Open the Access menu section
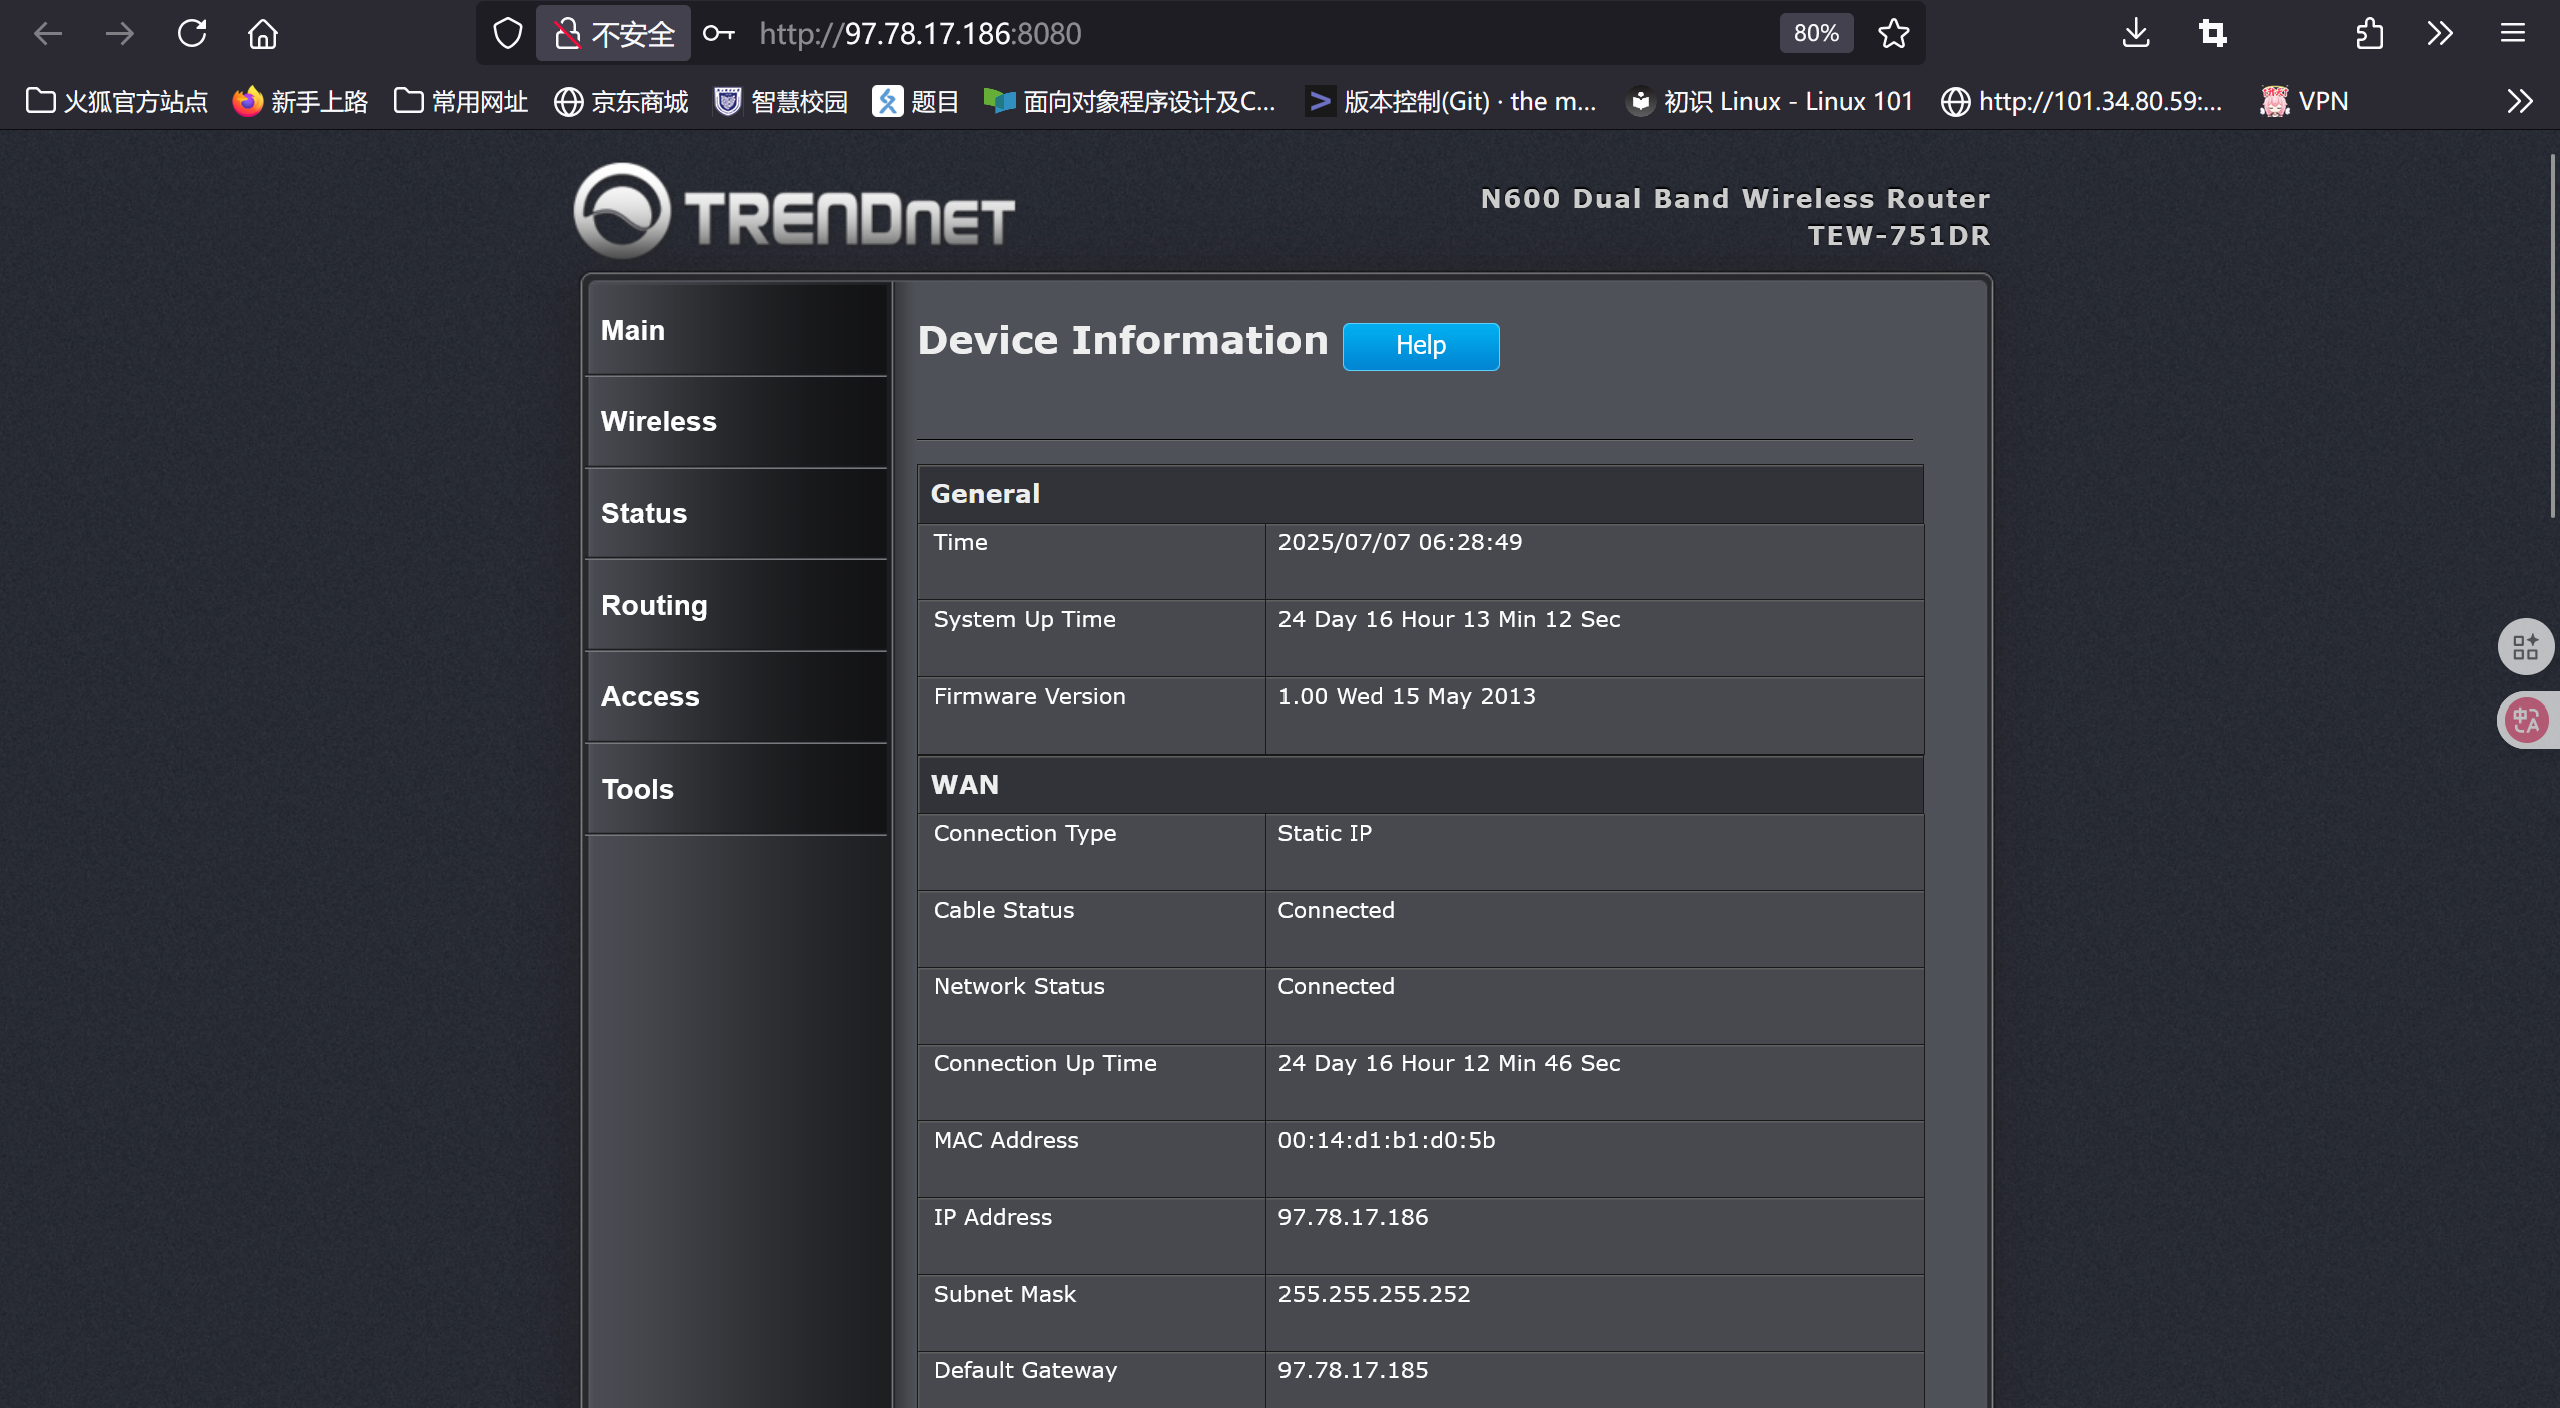The height and width of the screenshot is (1408, 2560). [x=738, y=697]
